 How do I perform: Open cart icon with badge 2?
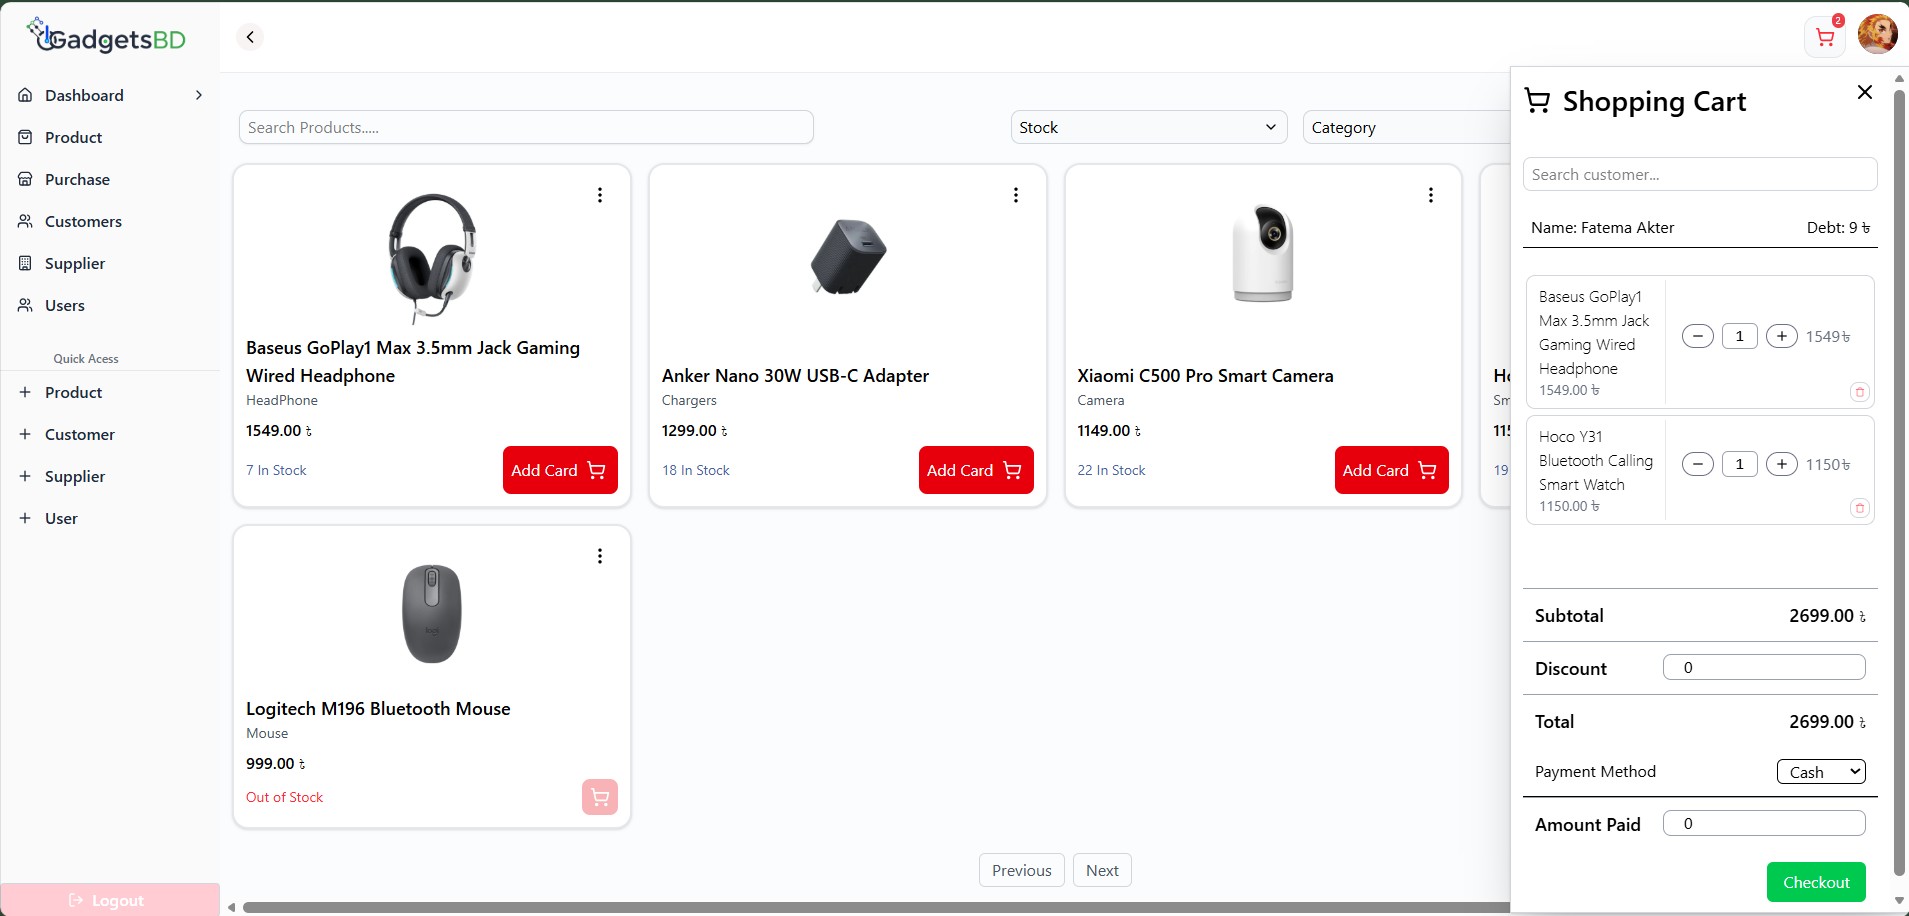[x=1825, y=37]
